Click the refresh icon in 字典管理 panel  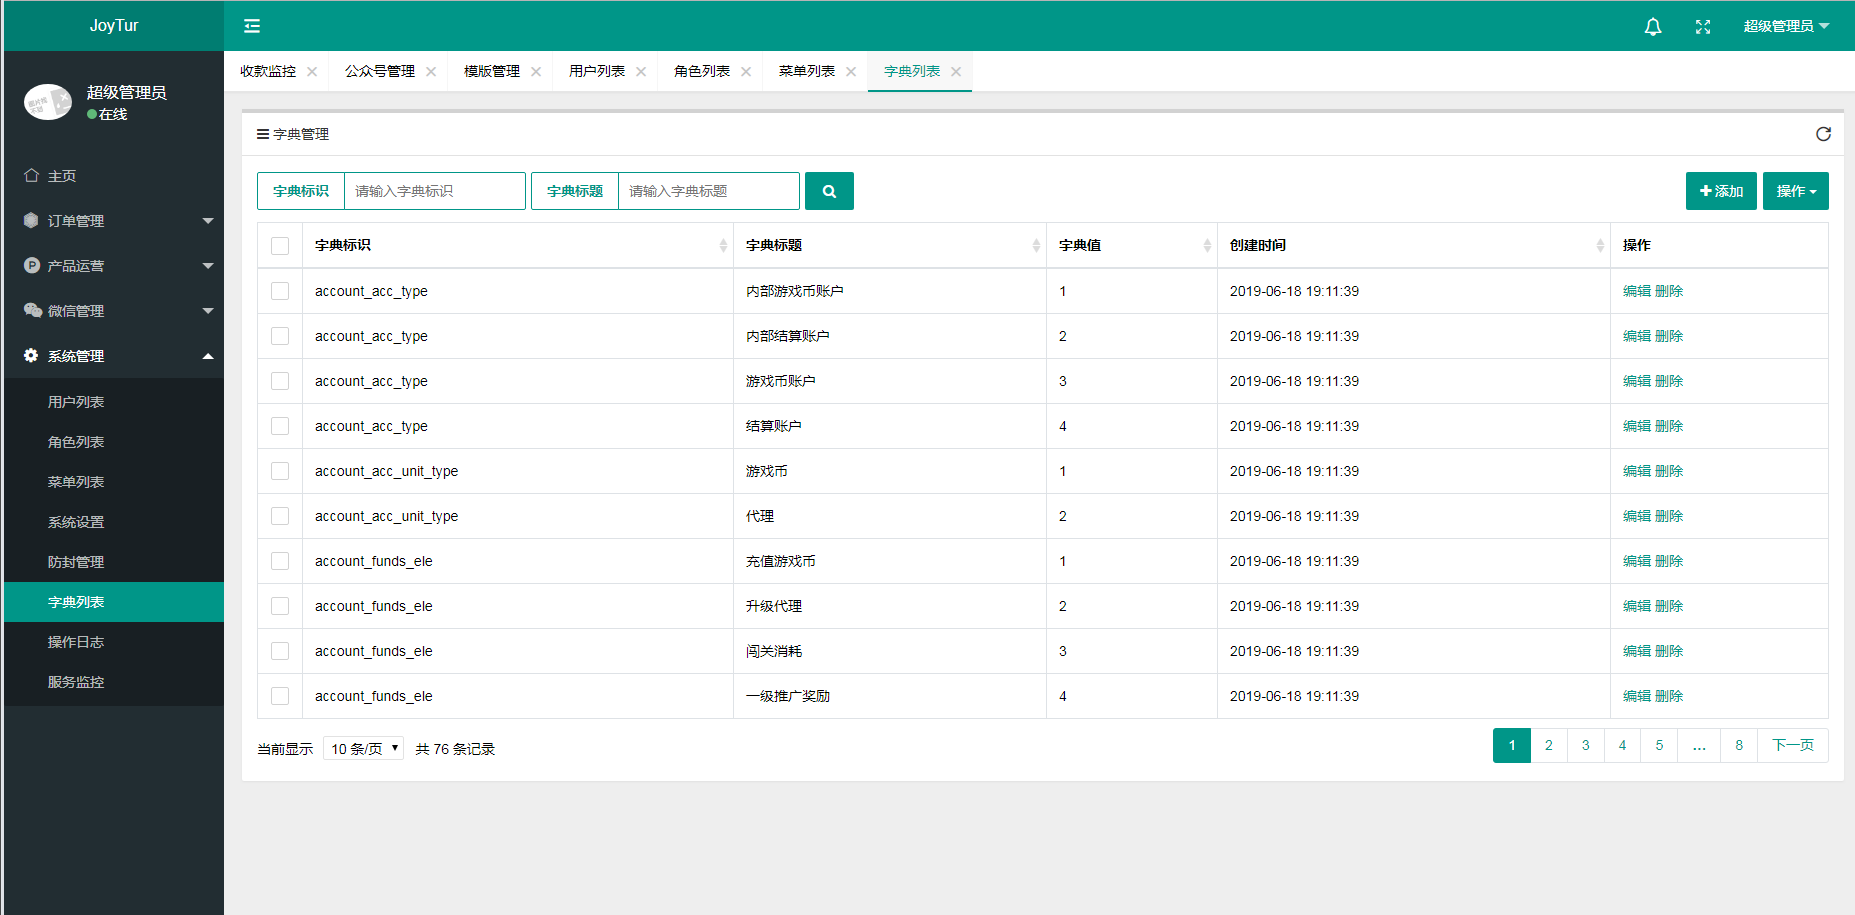1823,134
